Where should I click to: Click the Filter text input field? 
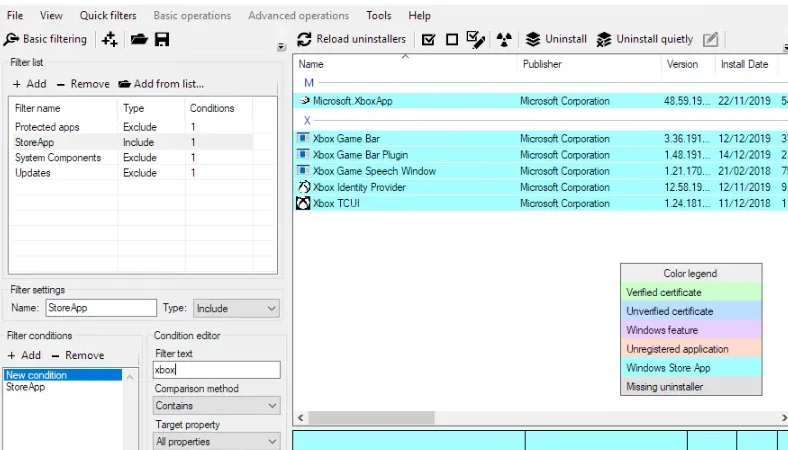pyautogui.click(x=217, y=370)
